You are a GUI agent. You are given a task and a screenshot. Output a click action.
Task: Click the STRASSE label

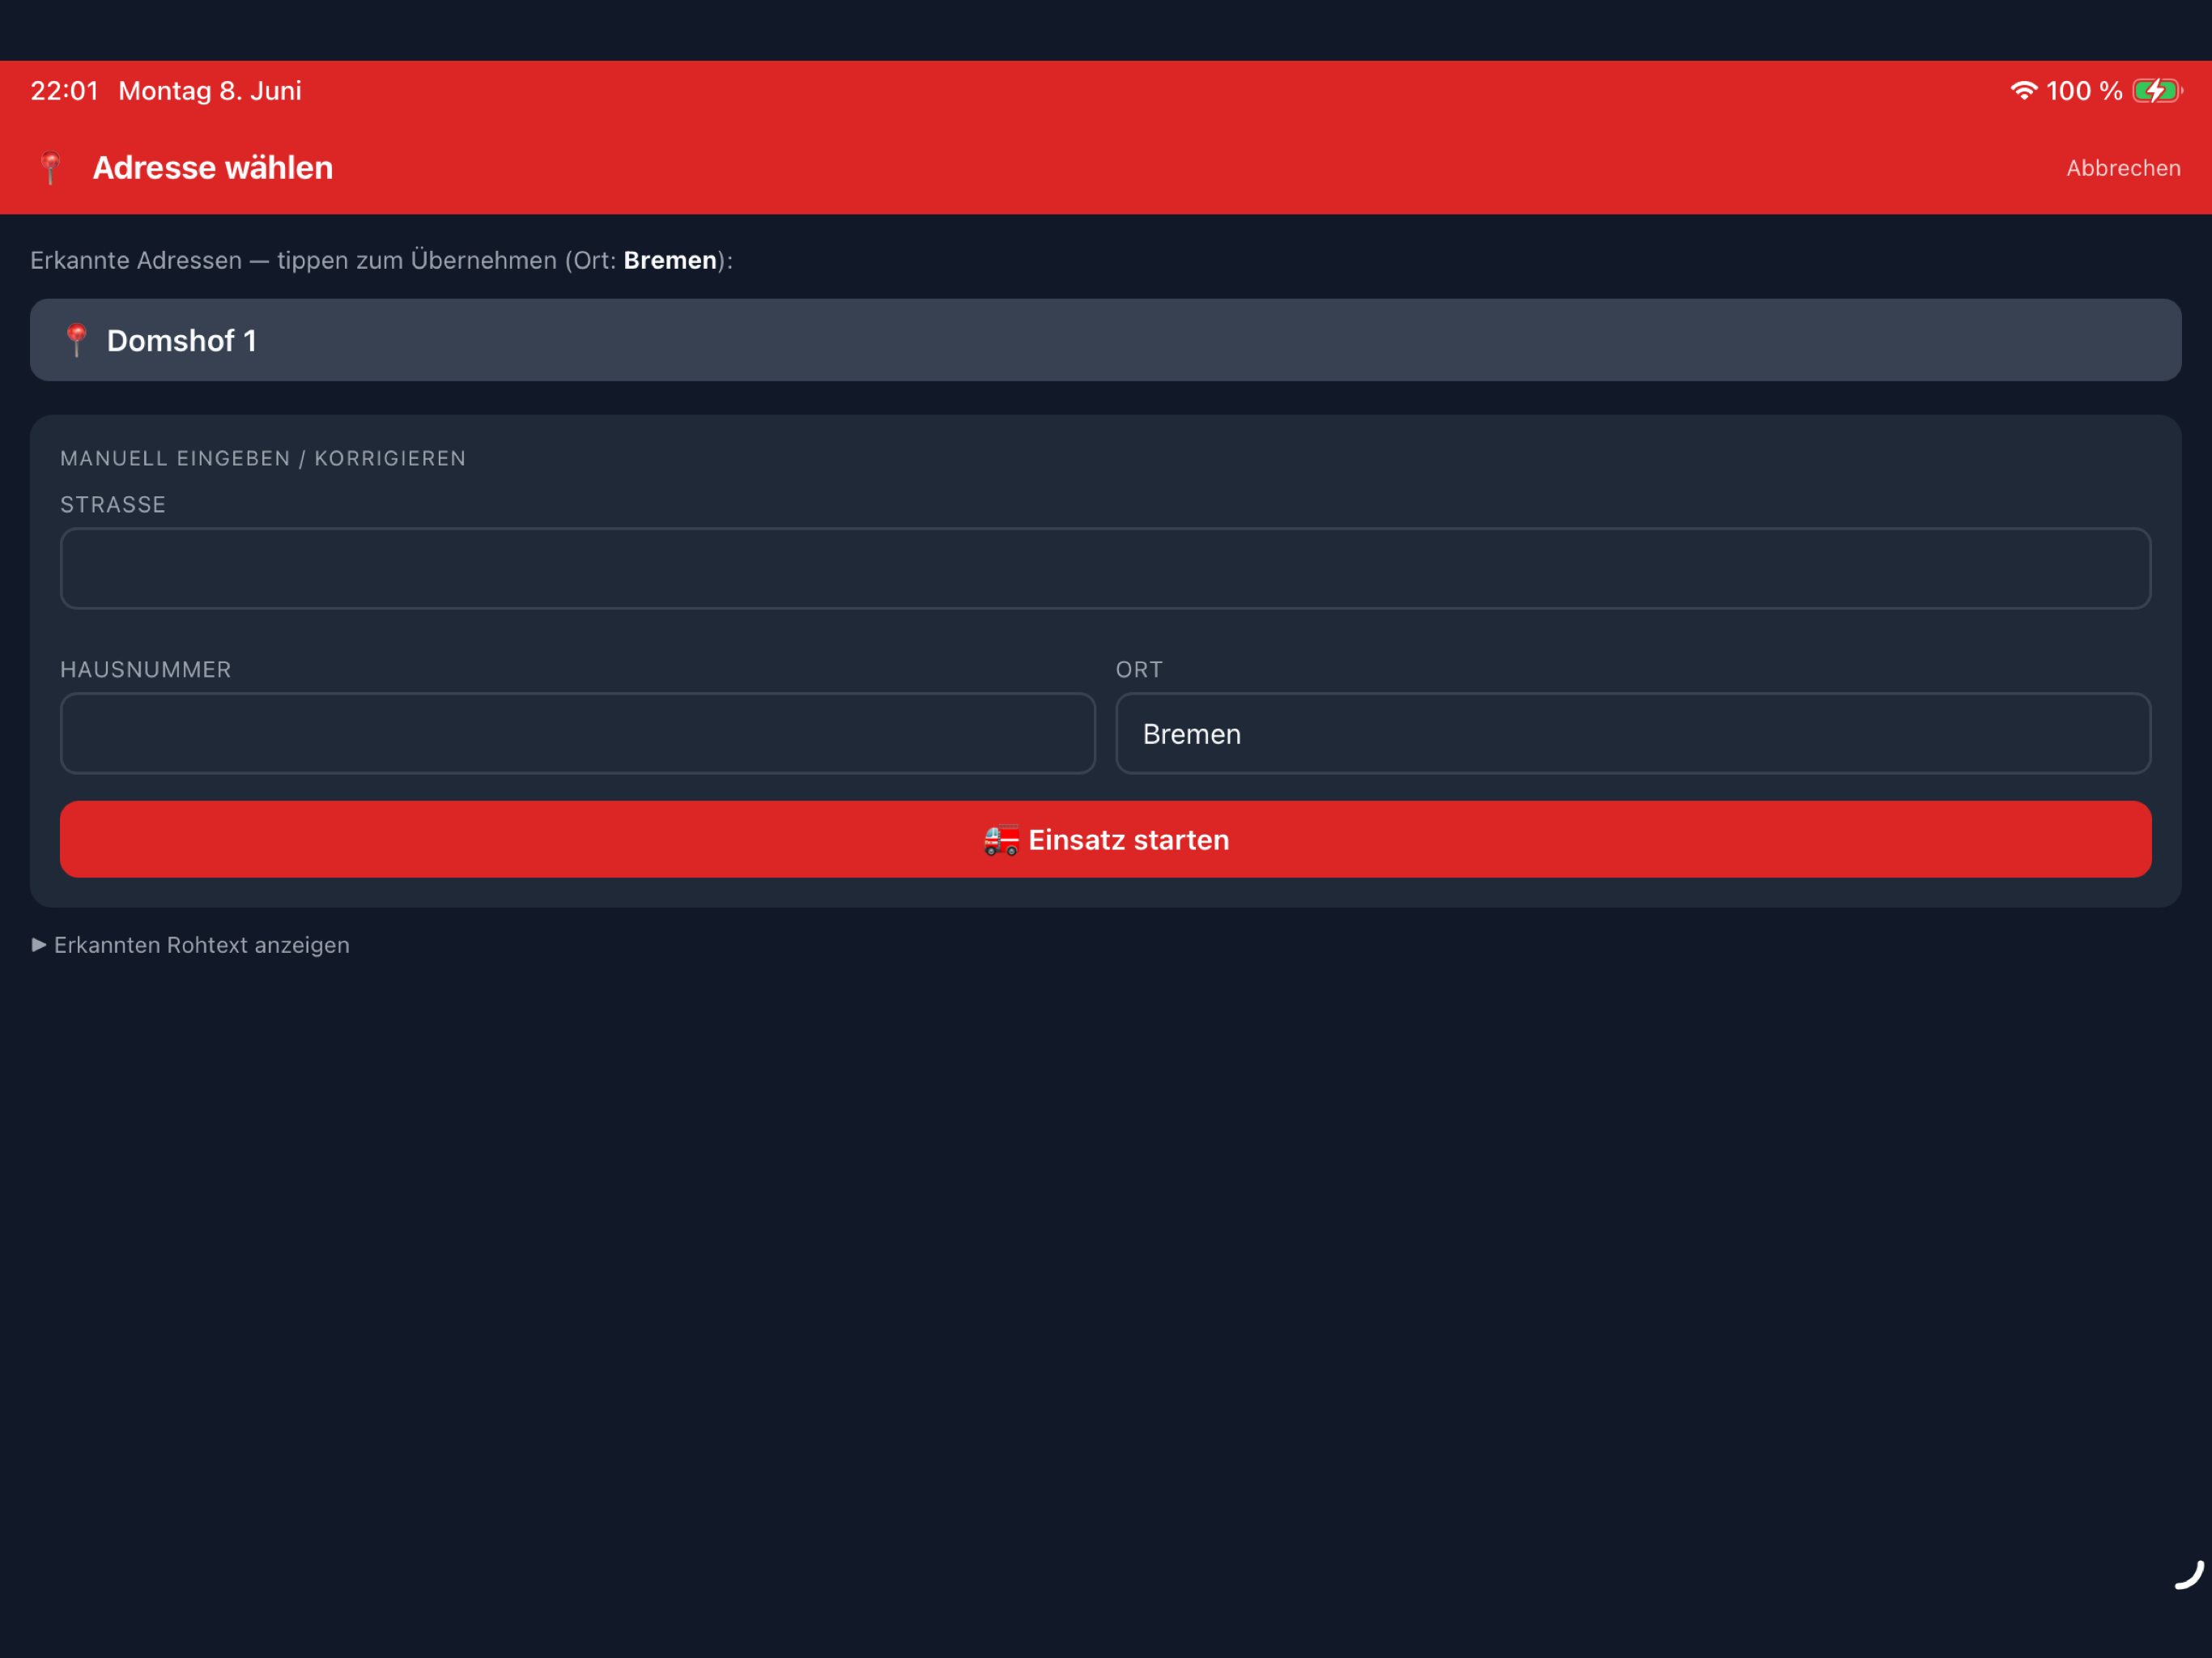(113, 504)
